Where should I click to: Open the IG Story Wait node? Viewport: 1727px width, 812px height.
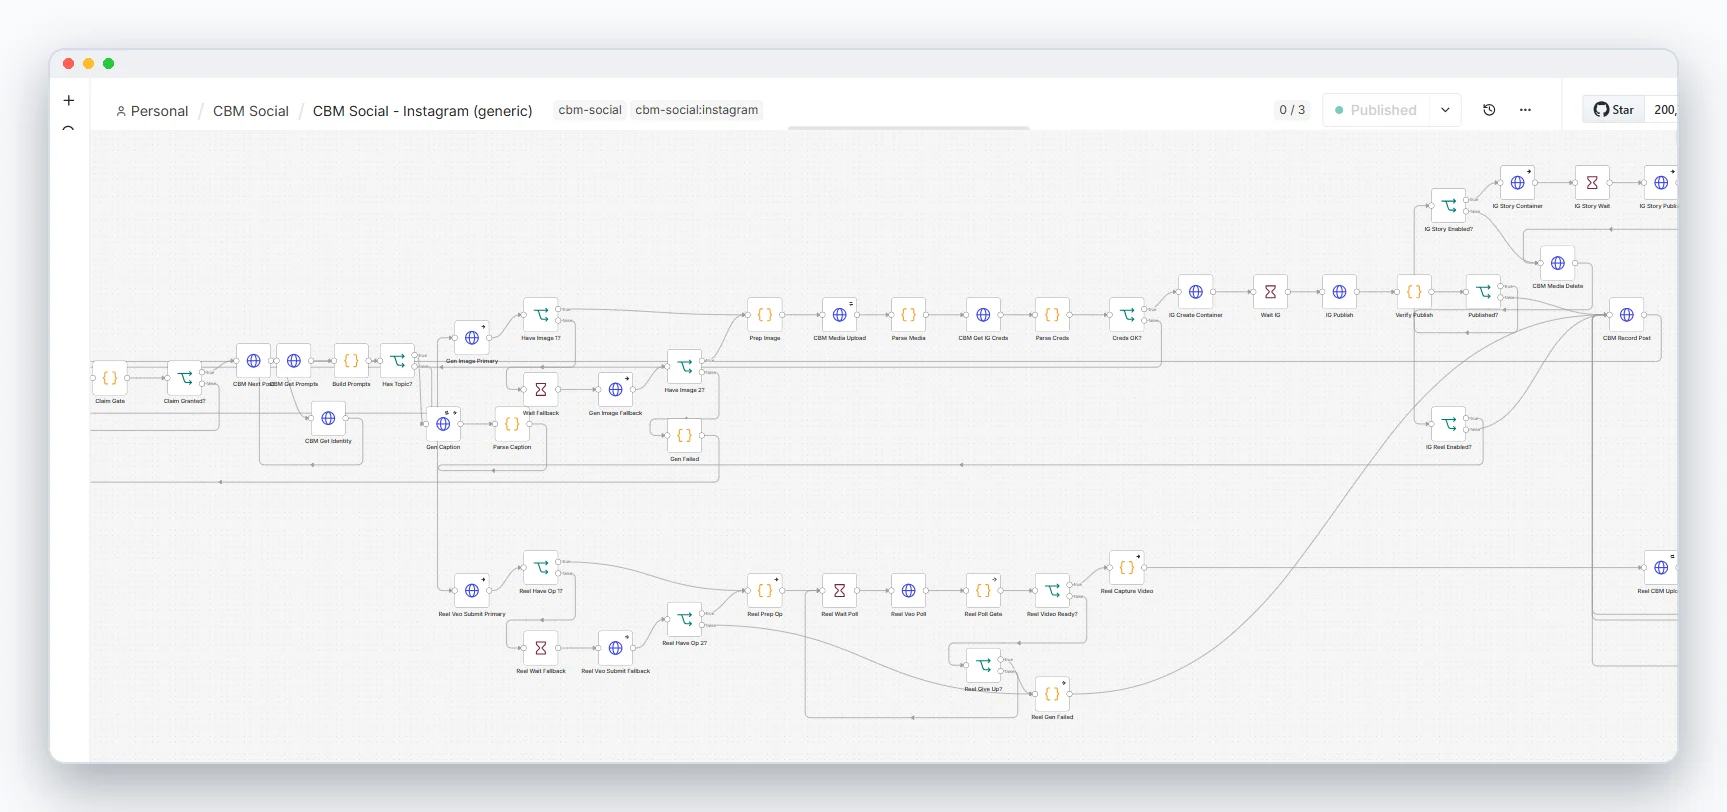(x=1592, y=183)
